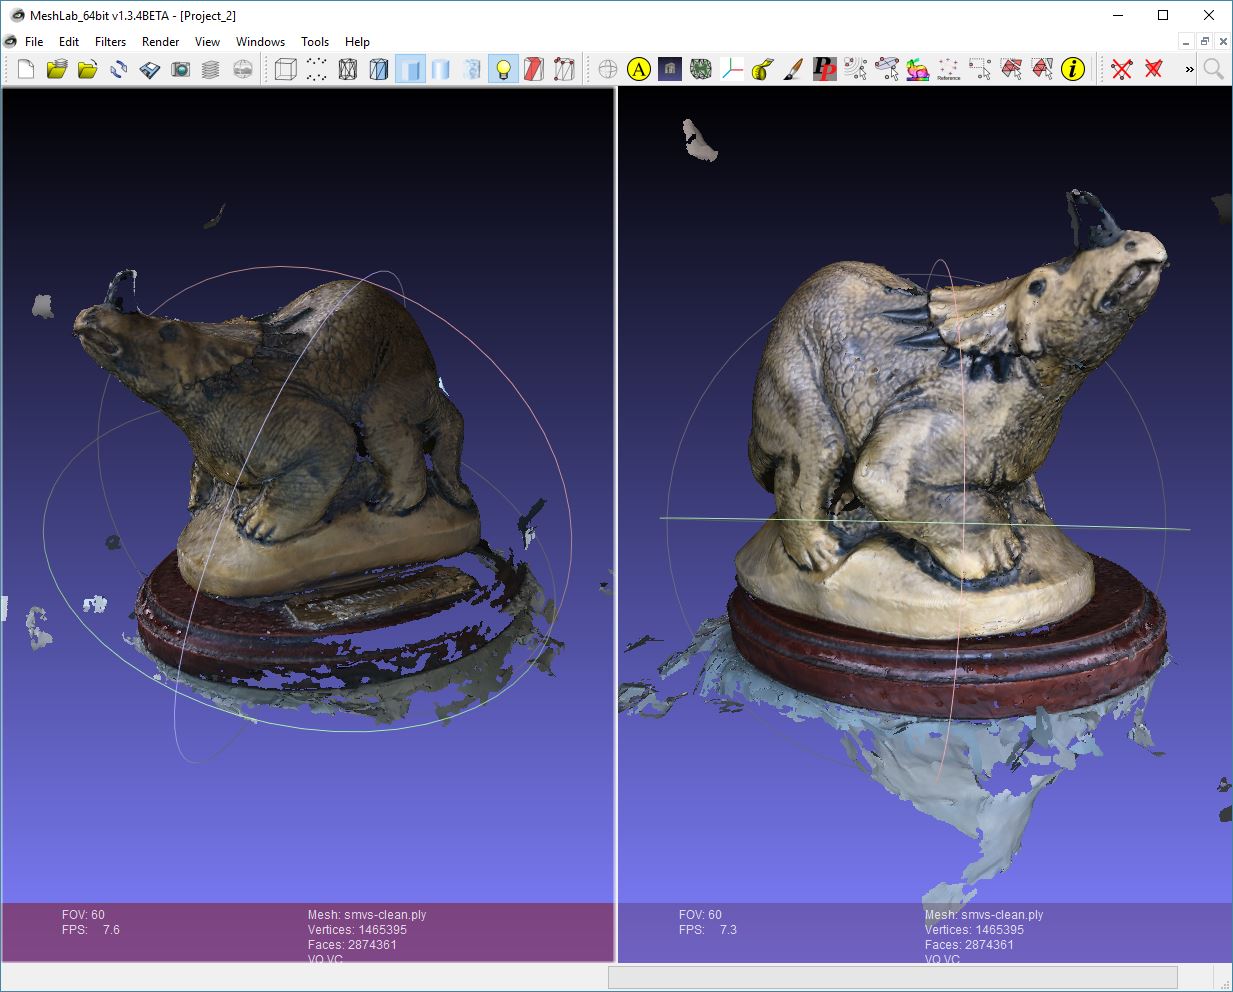Open the Filters menu
This screenshot has height=992, width=1233.
pos(110,42)
